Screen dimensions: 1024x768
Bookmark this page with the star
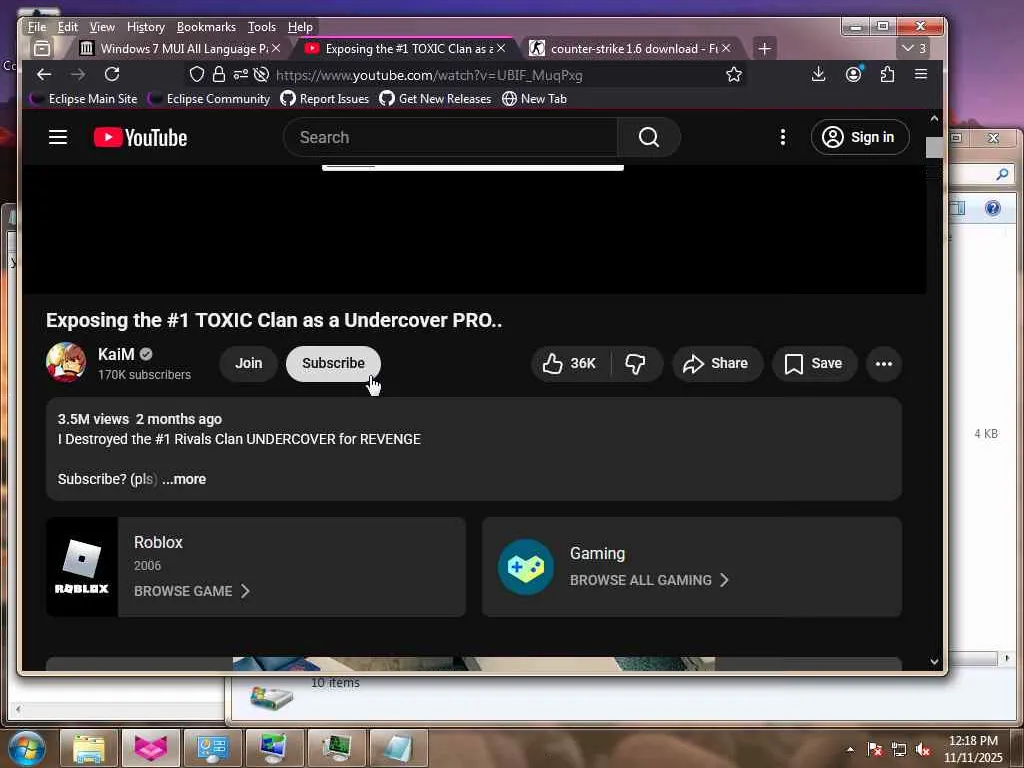tap(734, 74)
